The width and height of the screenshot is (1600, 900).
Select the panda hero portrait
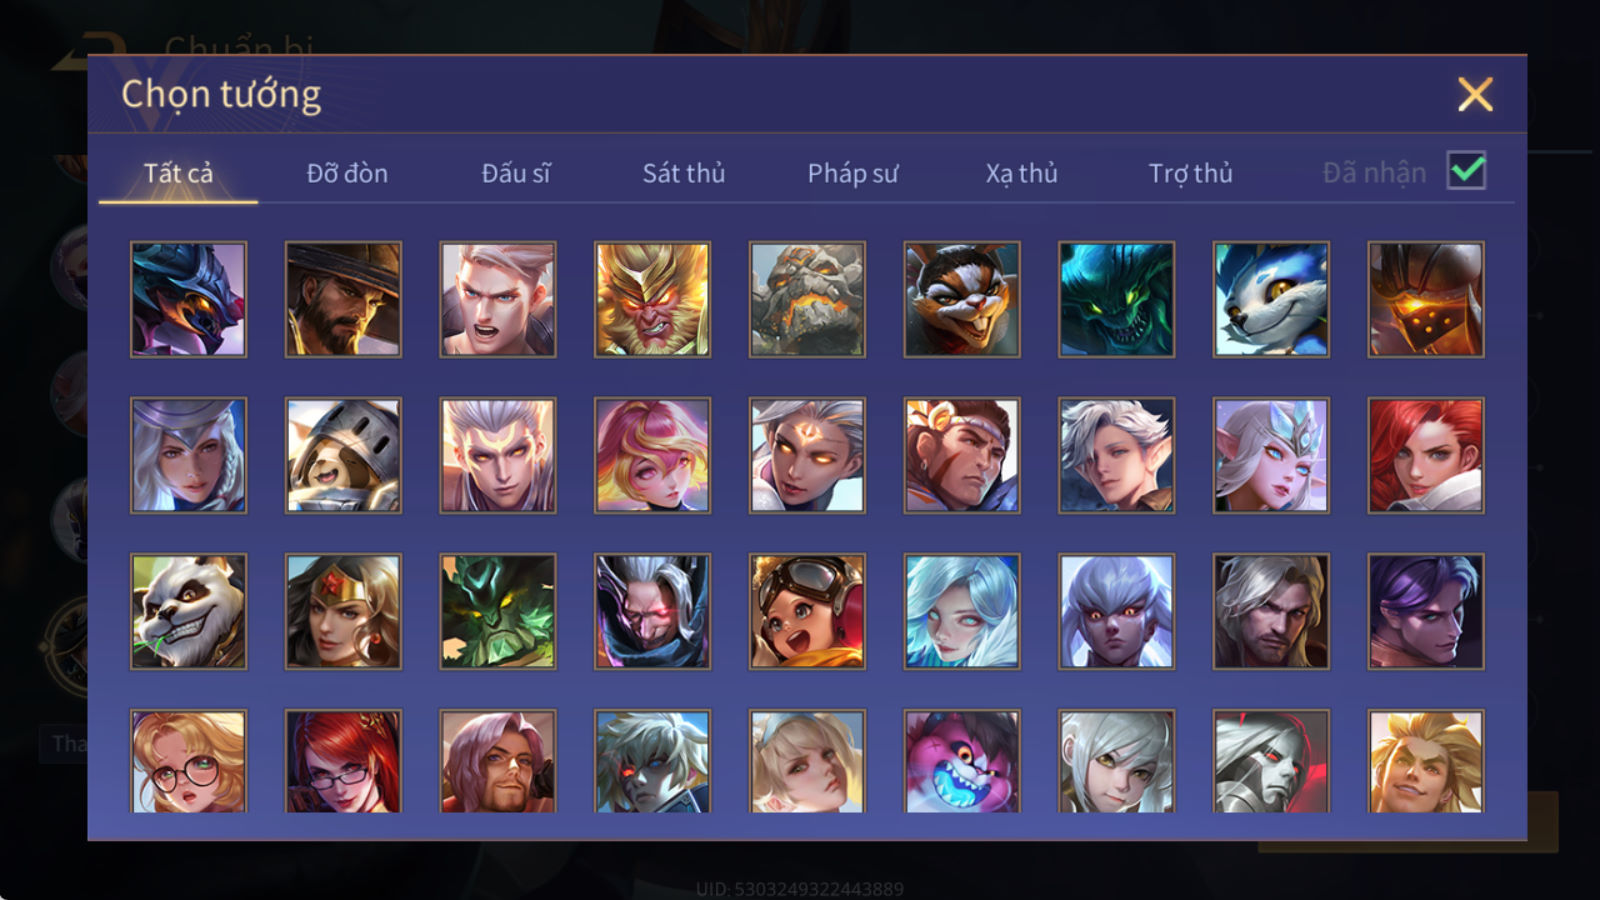[188, 611]
